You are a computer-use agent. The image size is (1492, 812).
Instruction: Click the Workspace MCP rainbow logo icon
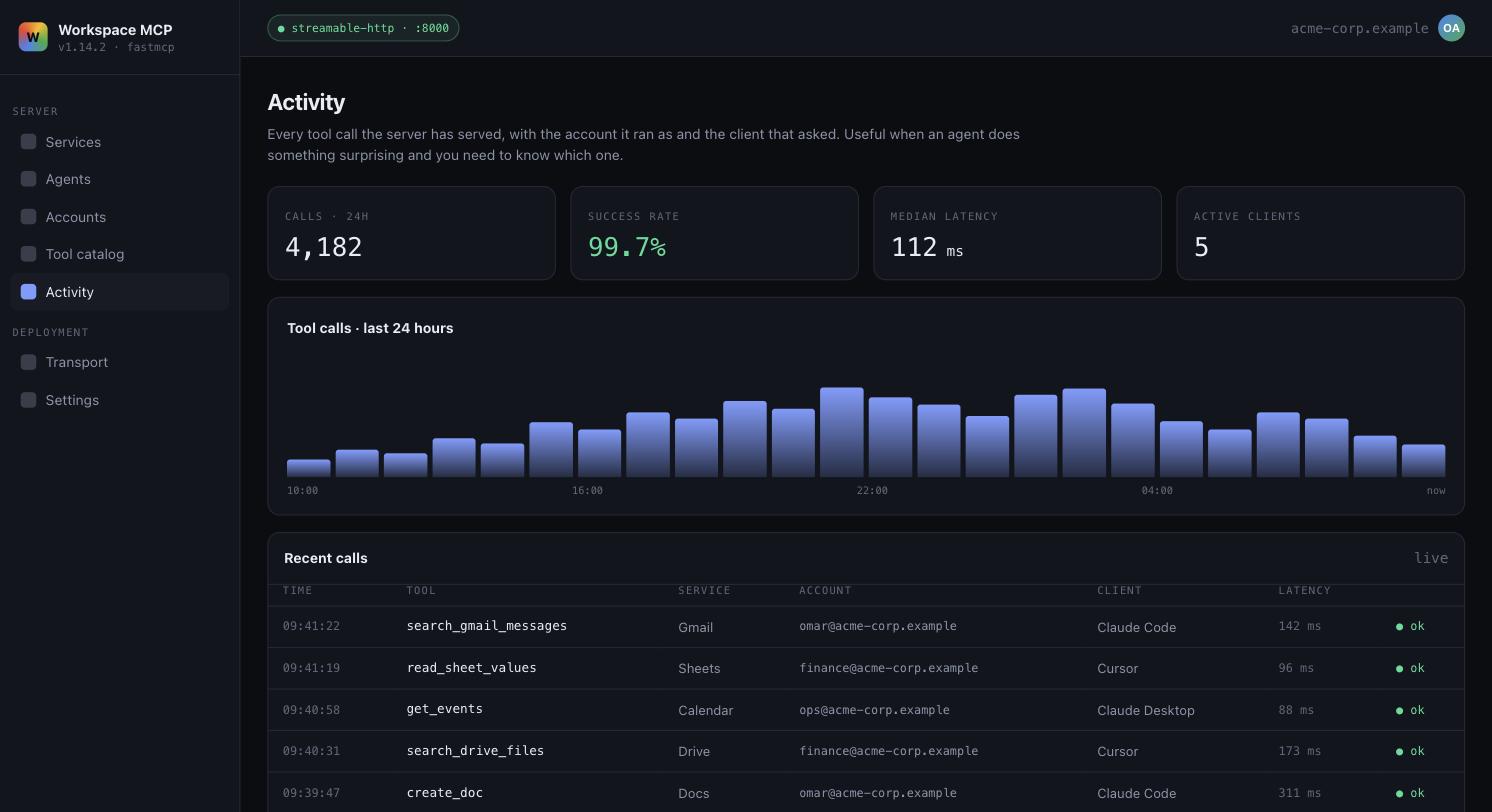33,37
